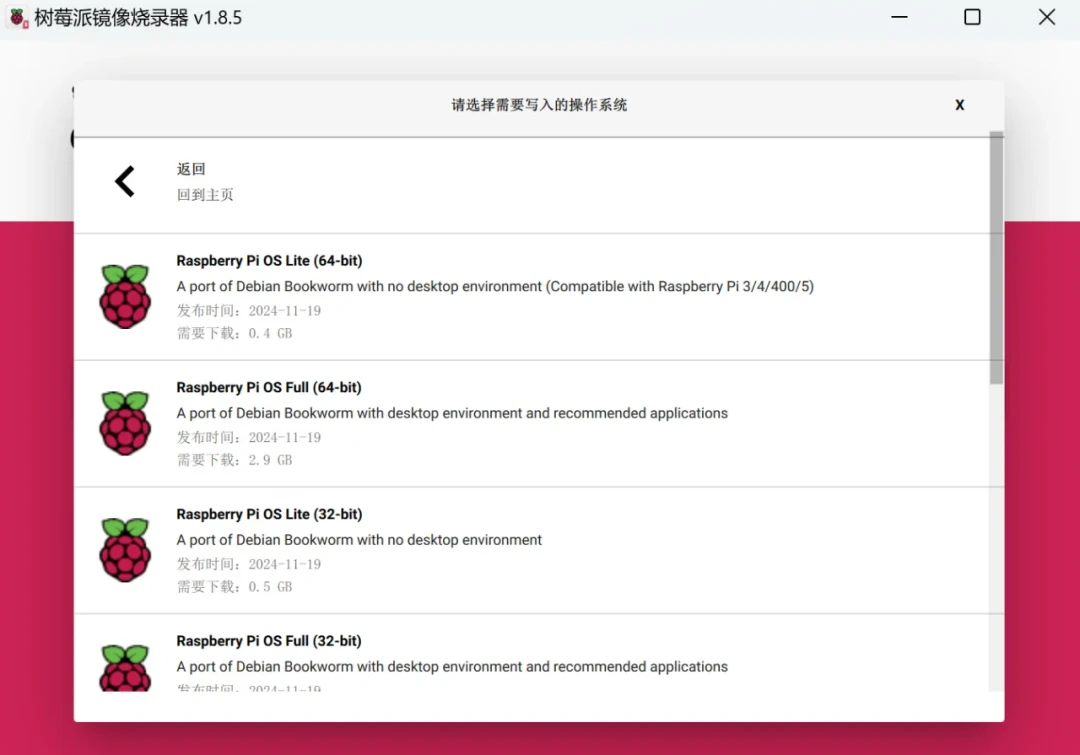Screen dimensions: 1080x755
Task: Click release date under OS Full (64-bit)
Action: click(x=249, y=437)
